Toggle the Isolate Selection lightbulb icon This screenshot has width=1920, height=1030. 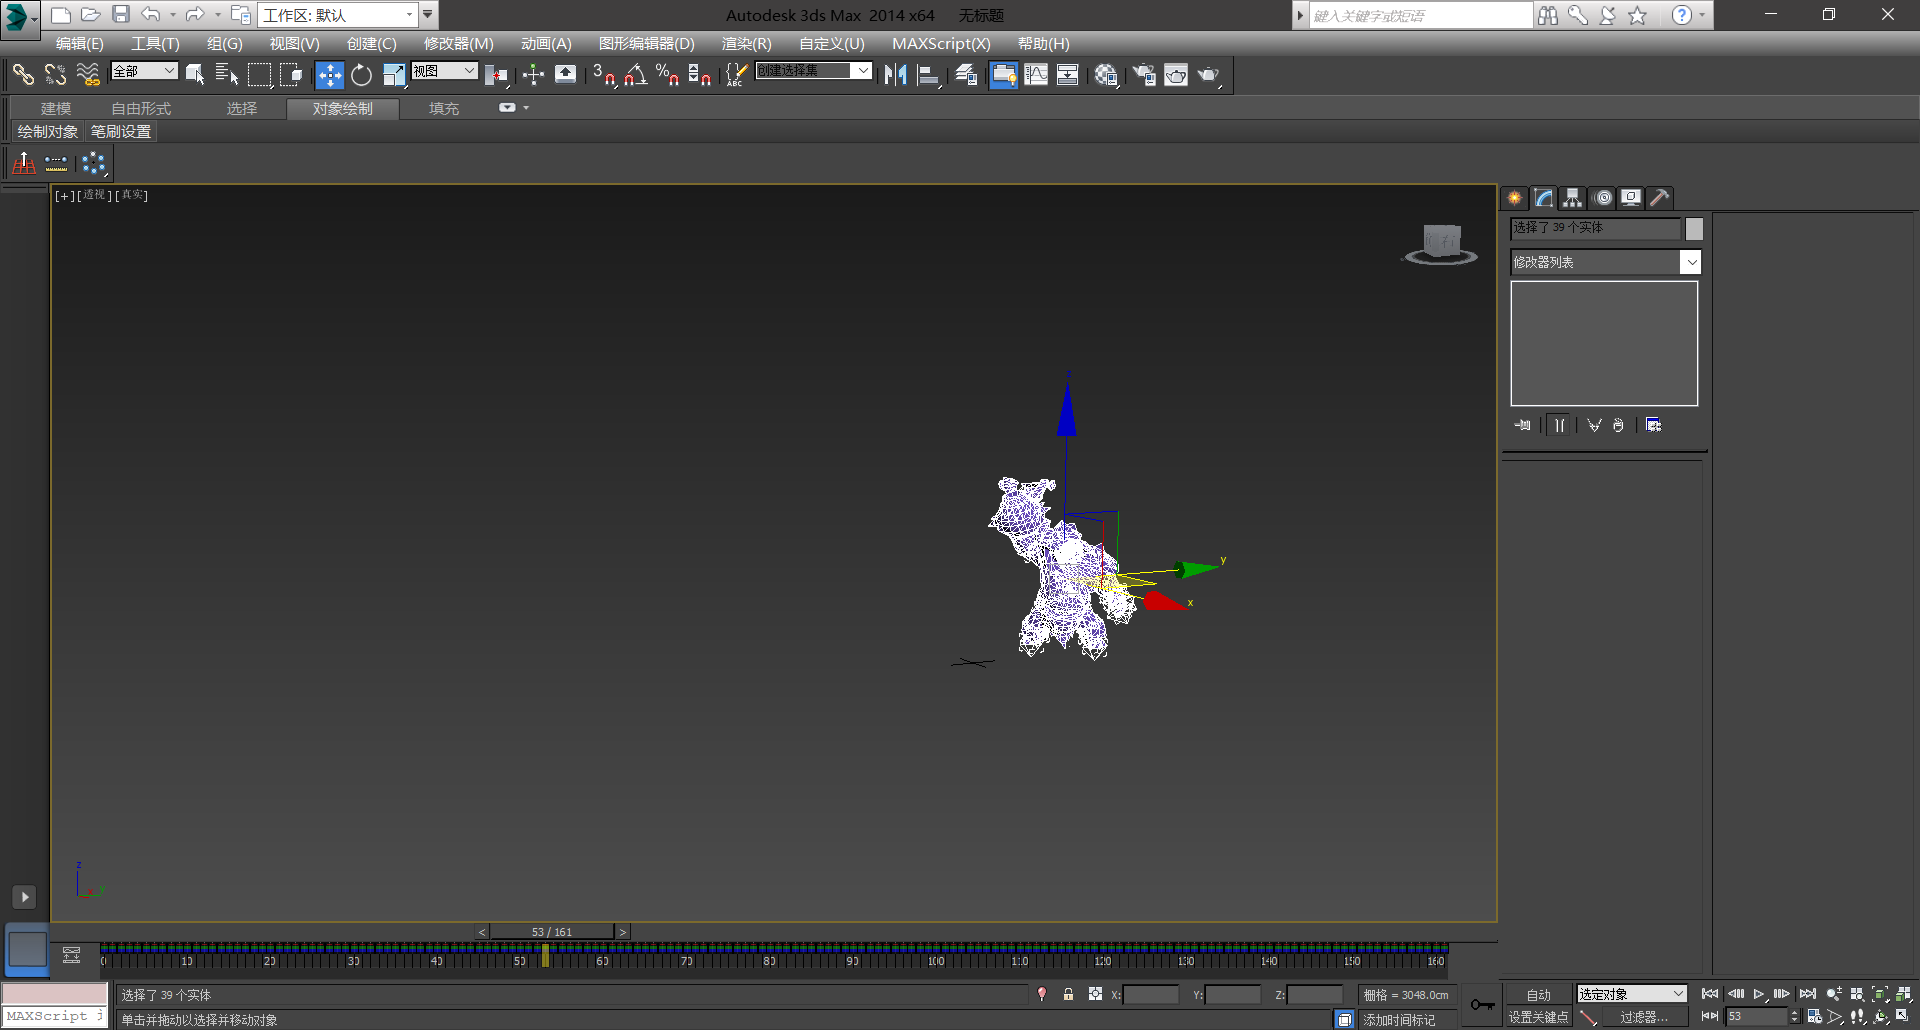coord(1042,994)
